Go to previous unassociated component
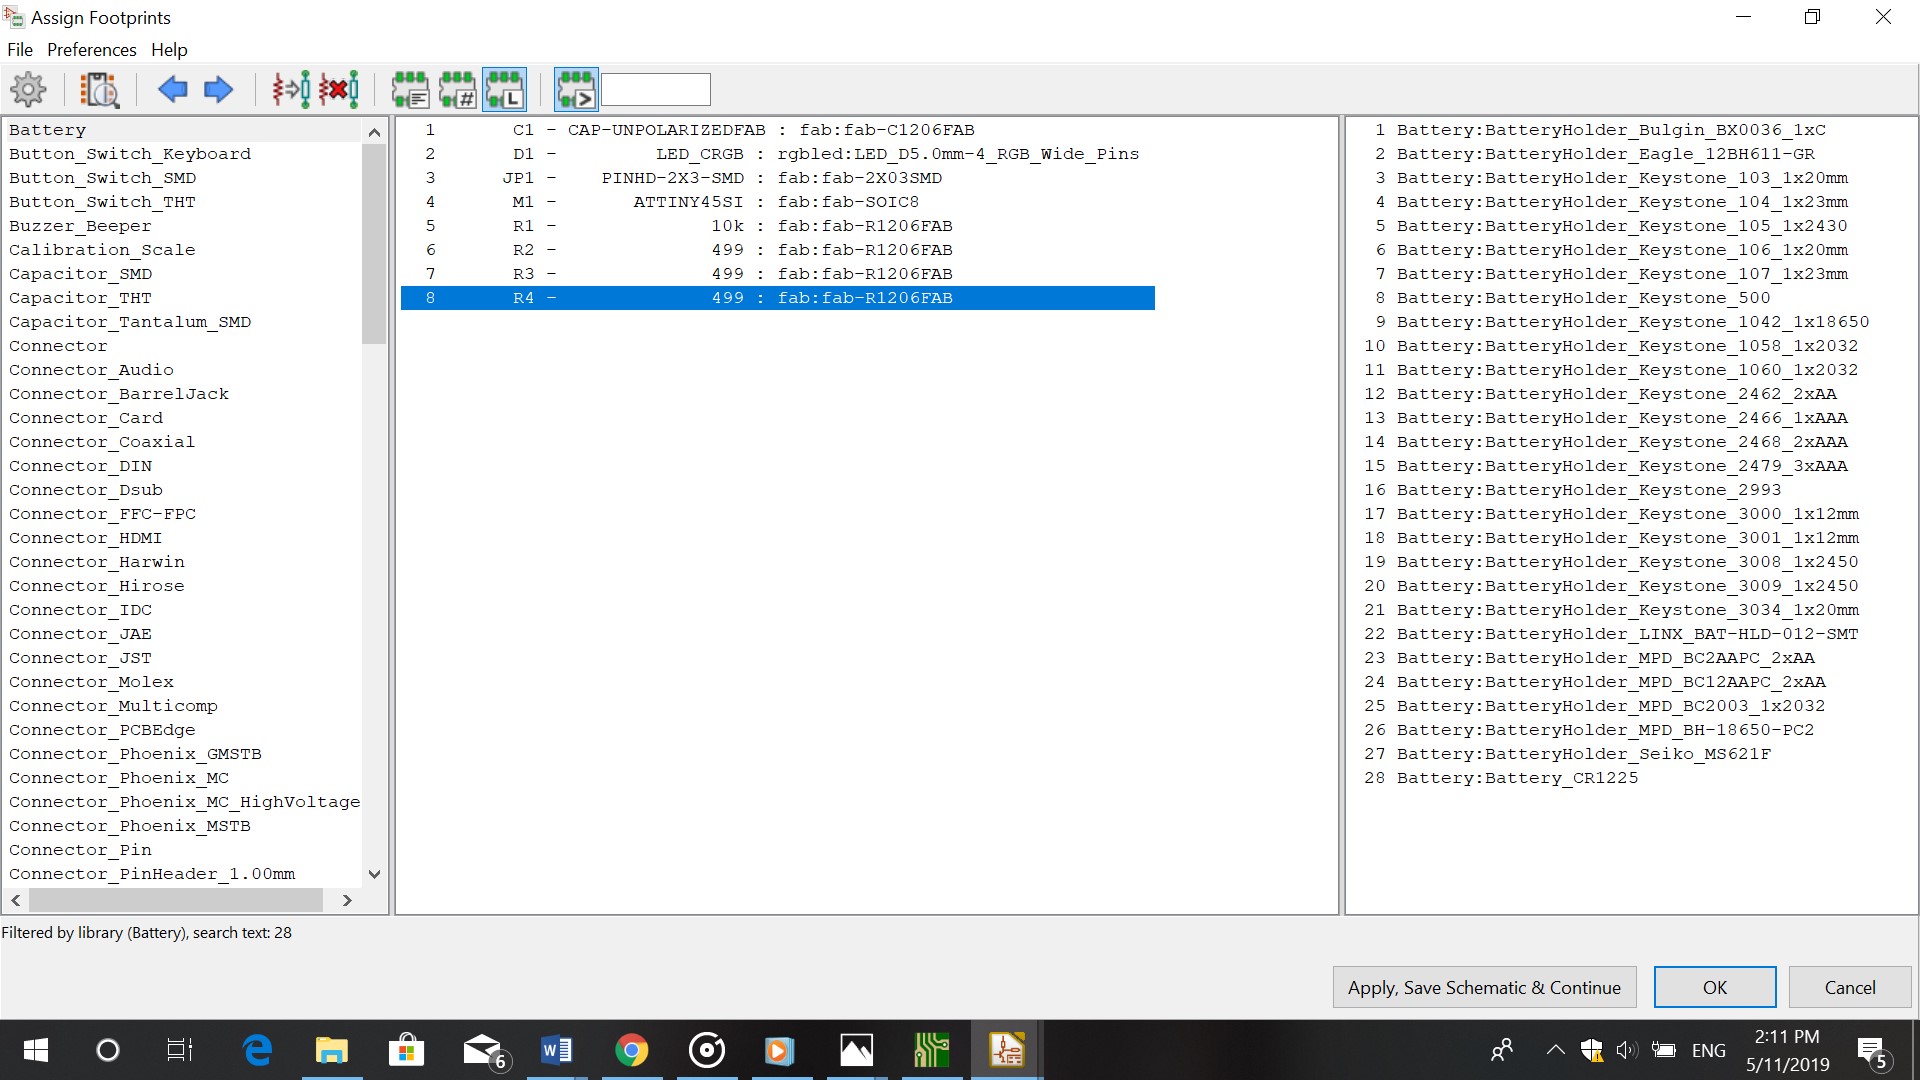1920x1080 pixels. coord(172,90)
